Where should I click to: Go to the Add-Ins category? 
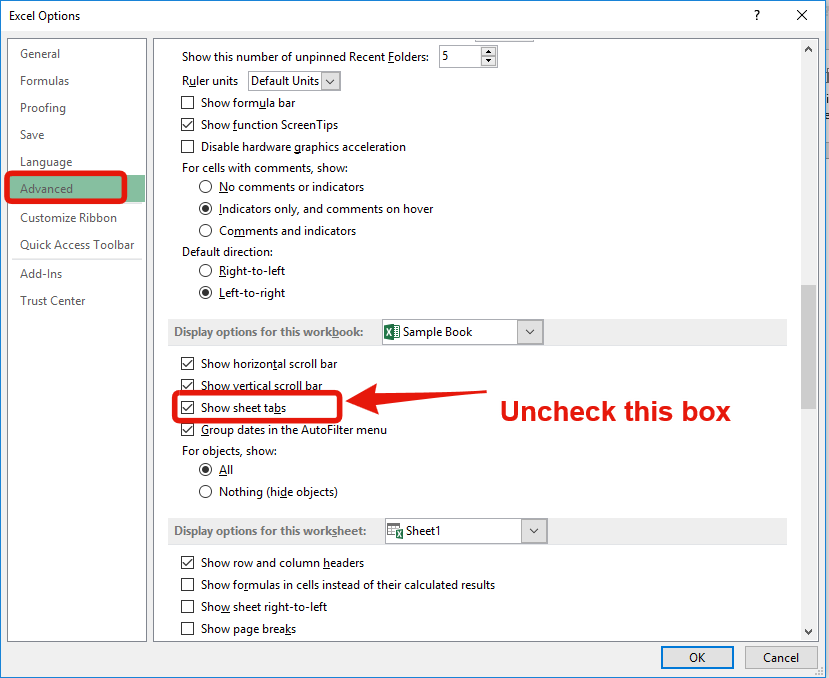click(41, 274)
